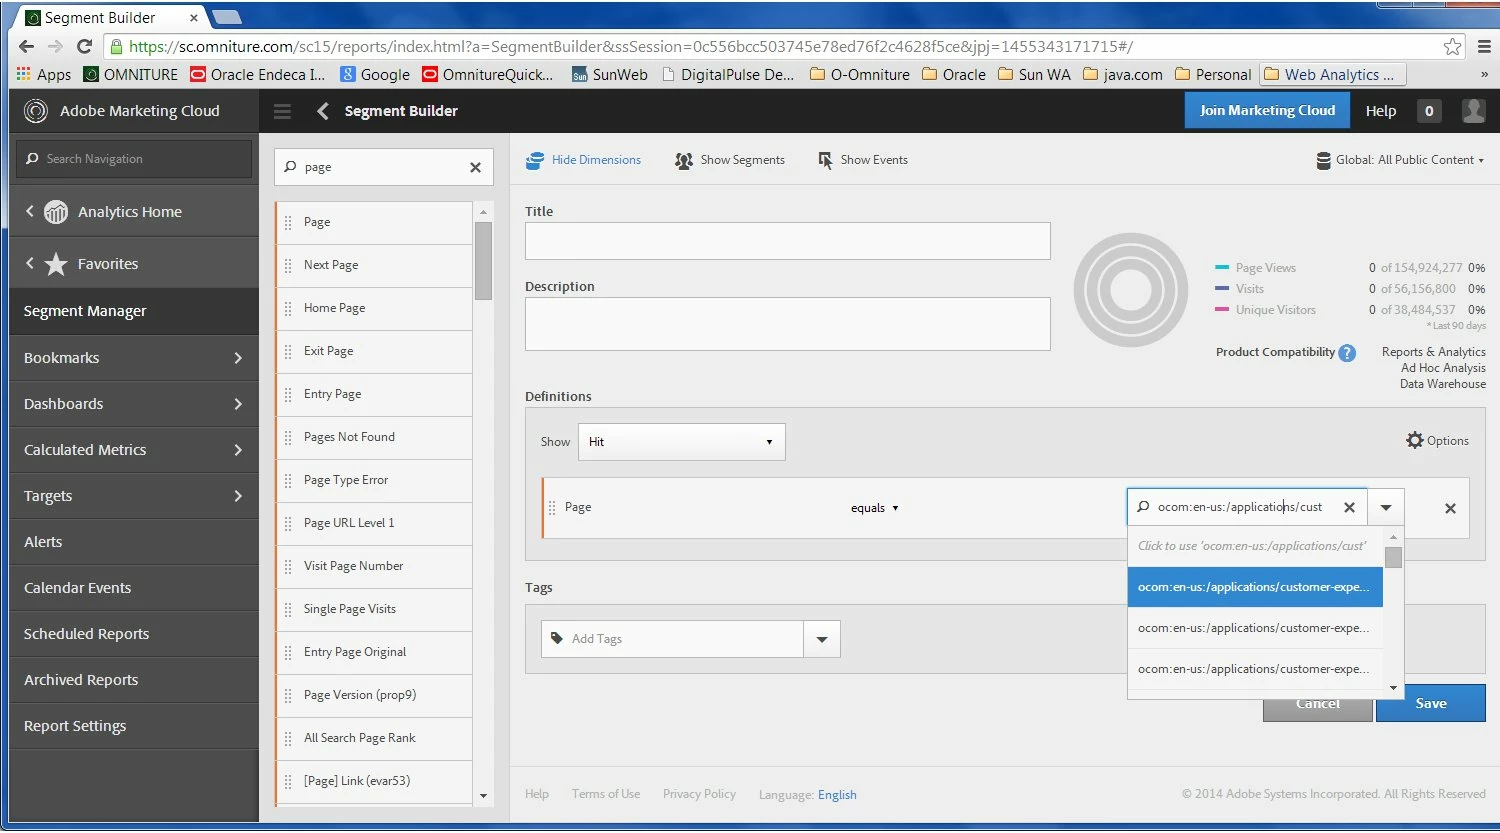Screen dimensions: 1500x833
Task: Open the Terms of Use footer link
Action: coord(606,794)
